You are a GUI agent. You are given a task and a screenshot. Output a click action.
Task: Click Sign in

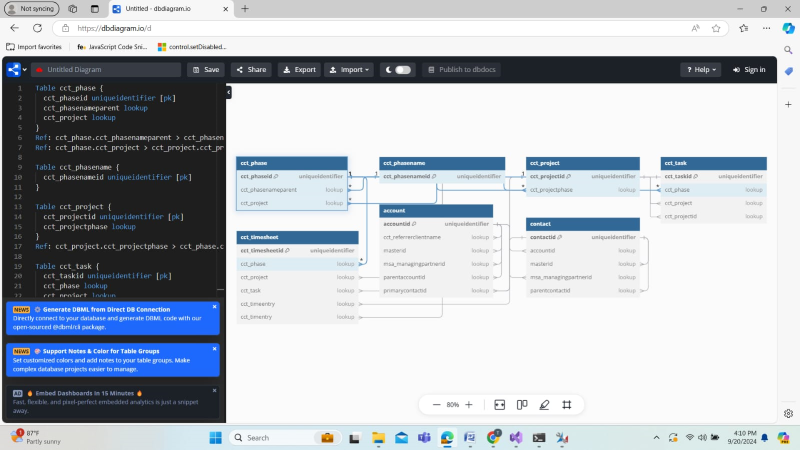coord(749,70)
